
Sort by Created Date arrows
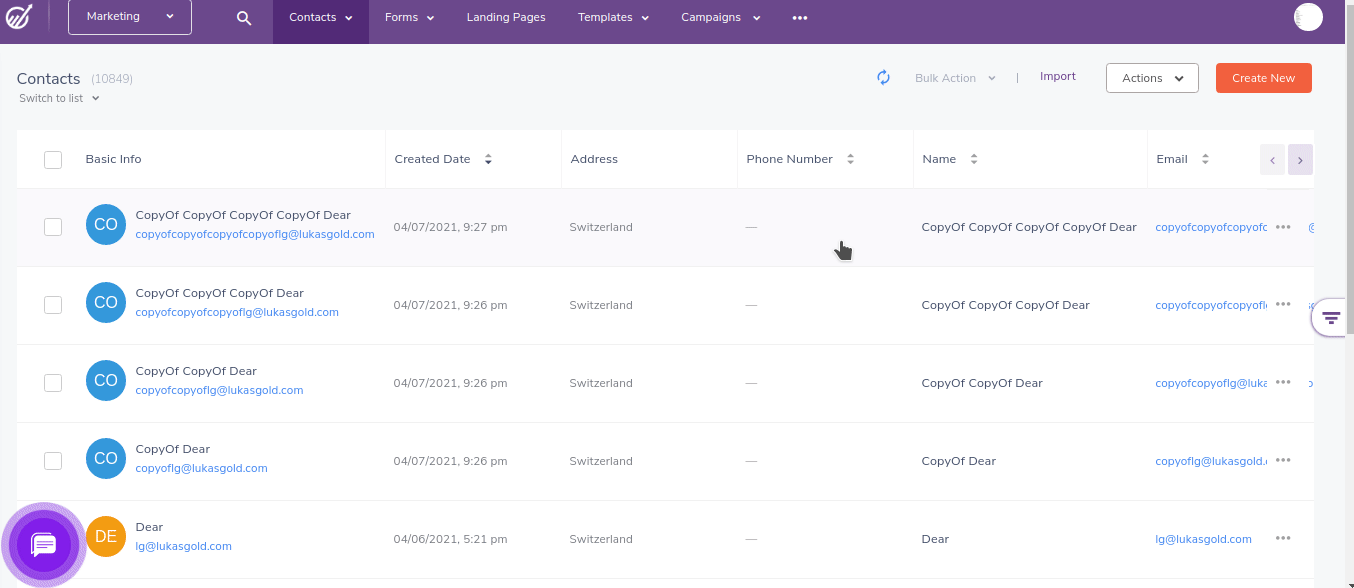488,159
